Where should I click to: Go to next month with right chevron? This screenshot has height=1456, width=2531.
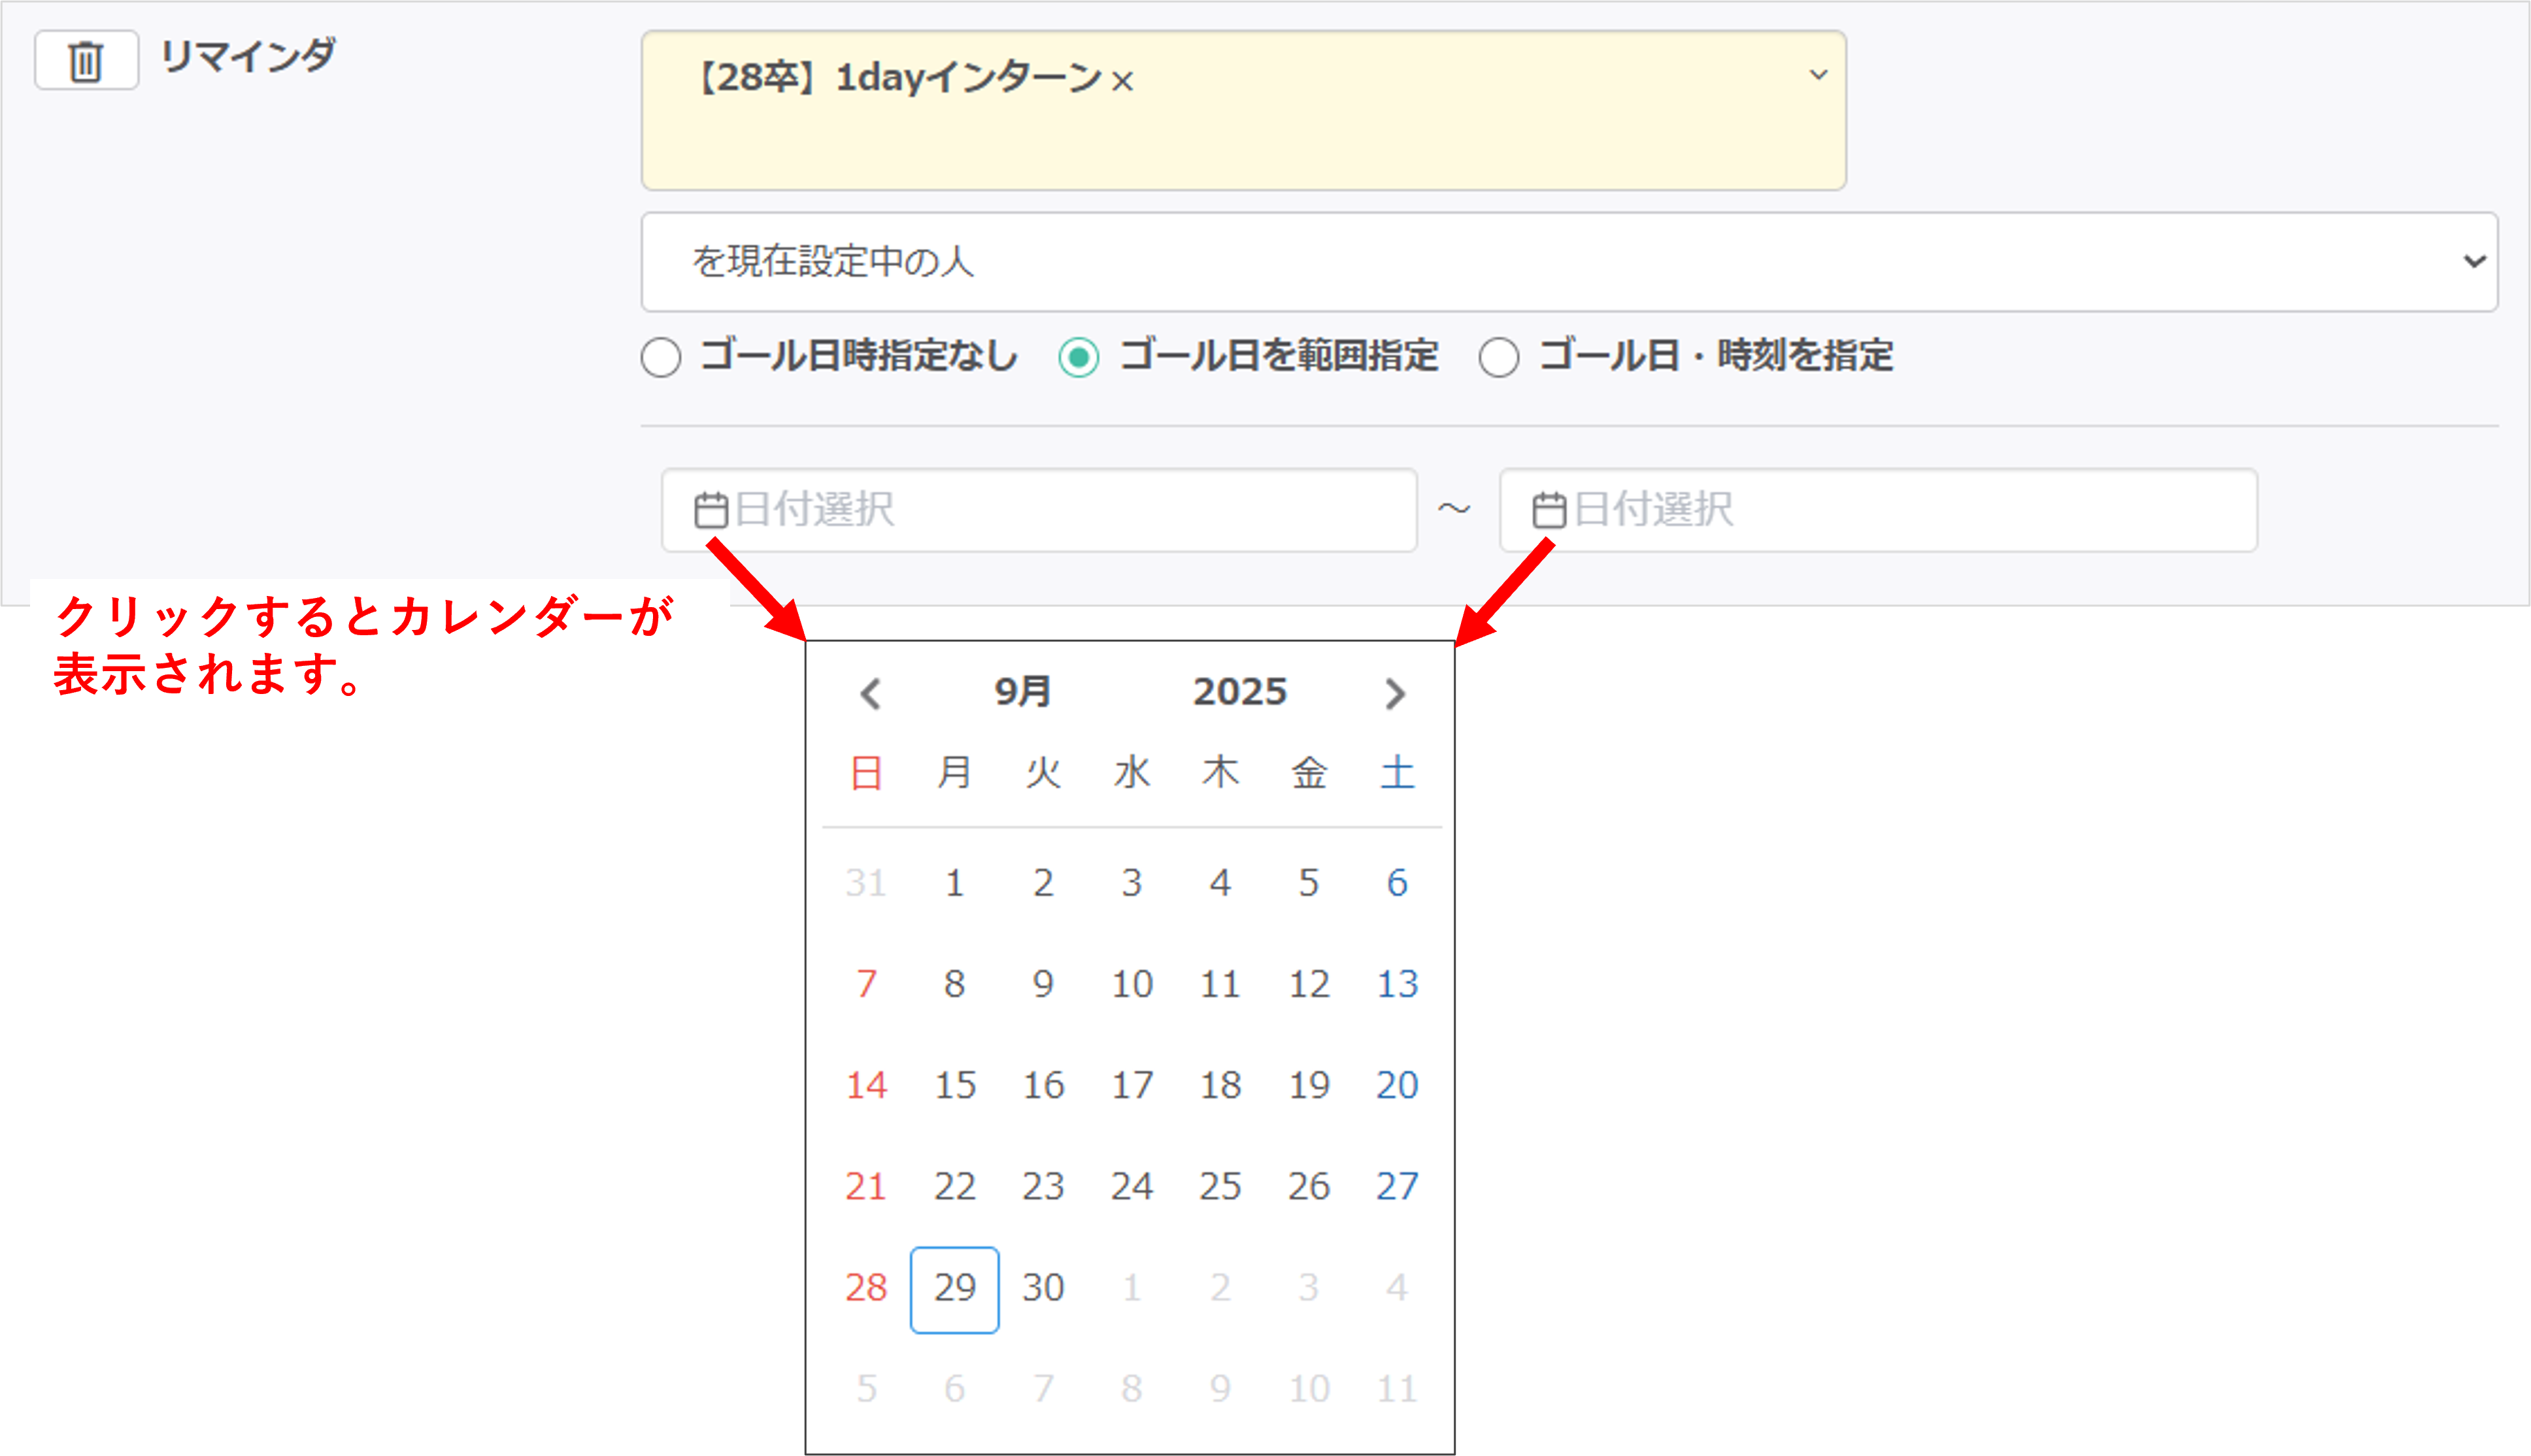pos(1395,693)
